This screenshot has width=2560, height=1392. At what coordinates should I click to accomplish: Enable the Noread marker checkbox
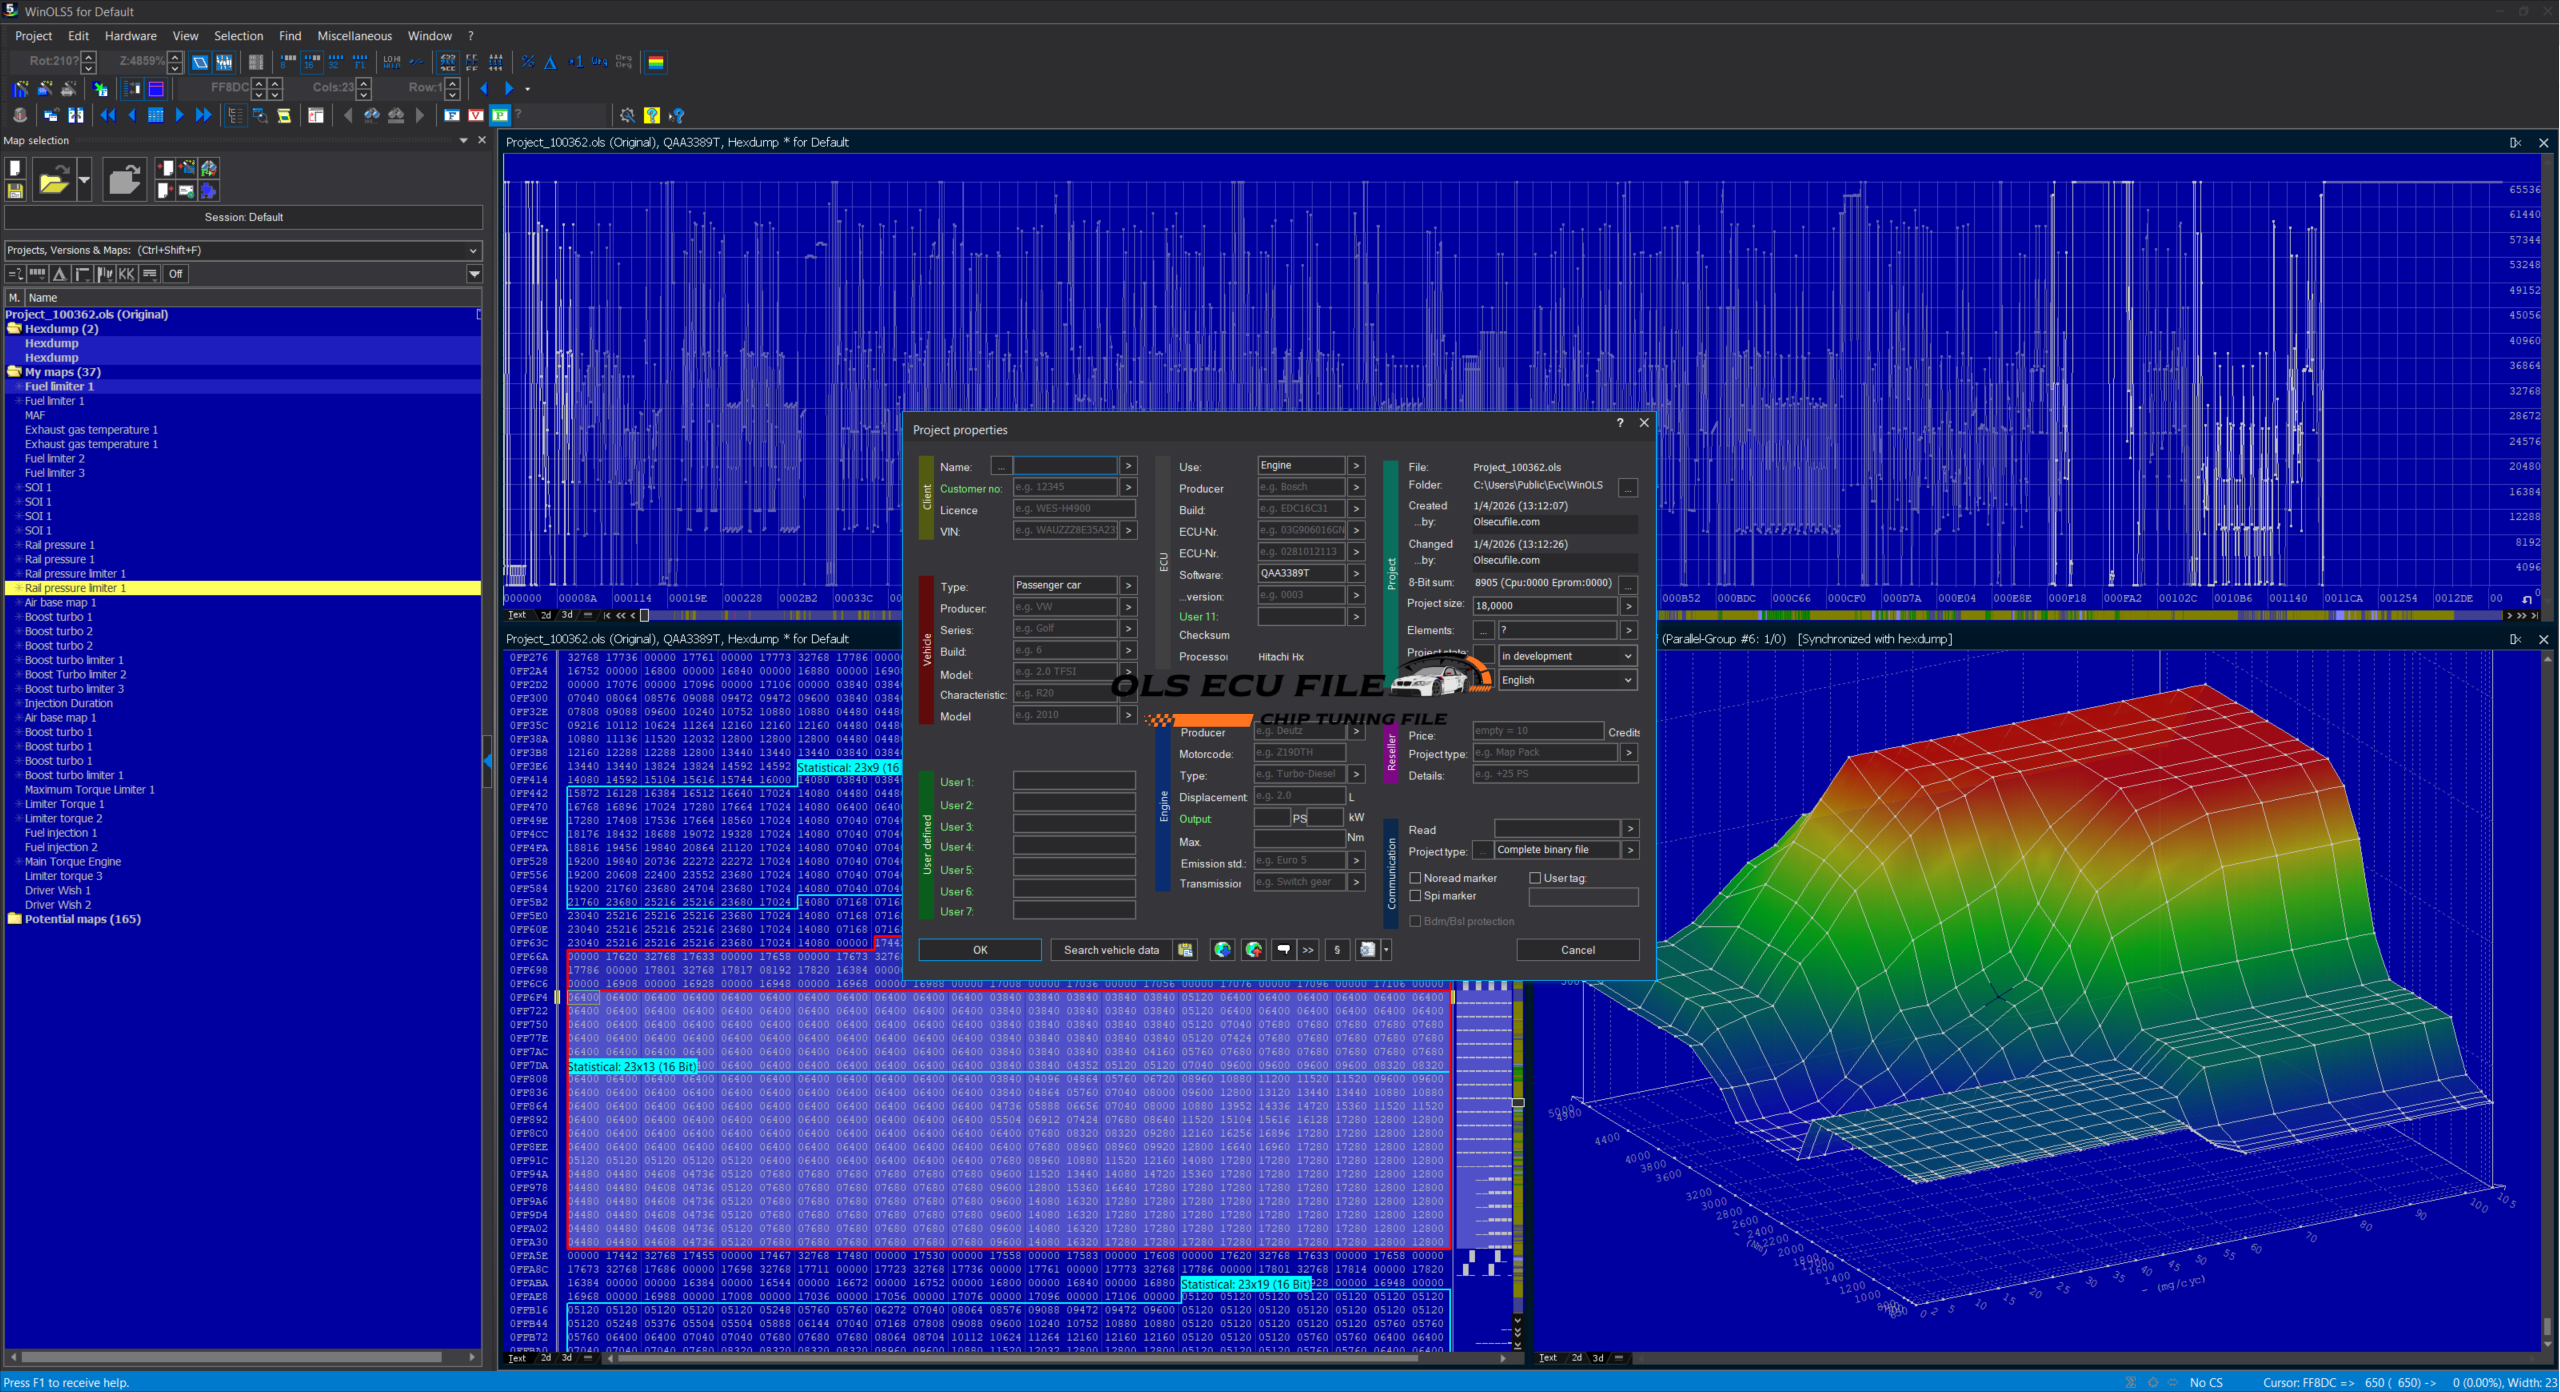point(1415,878)
